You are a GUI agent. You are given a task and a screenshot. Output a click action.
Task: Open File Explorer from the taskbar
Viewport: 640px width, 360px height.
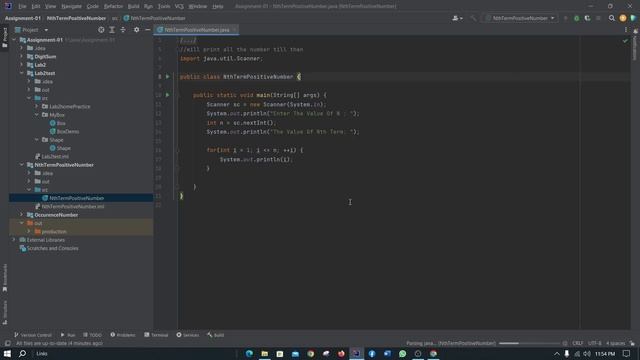point(264,353)
